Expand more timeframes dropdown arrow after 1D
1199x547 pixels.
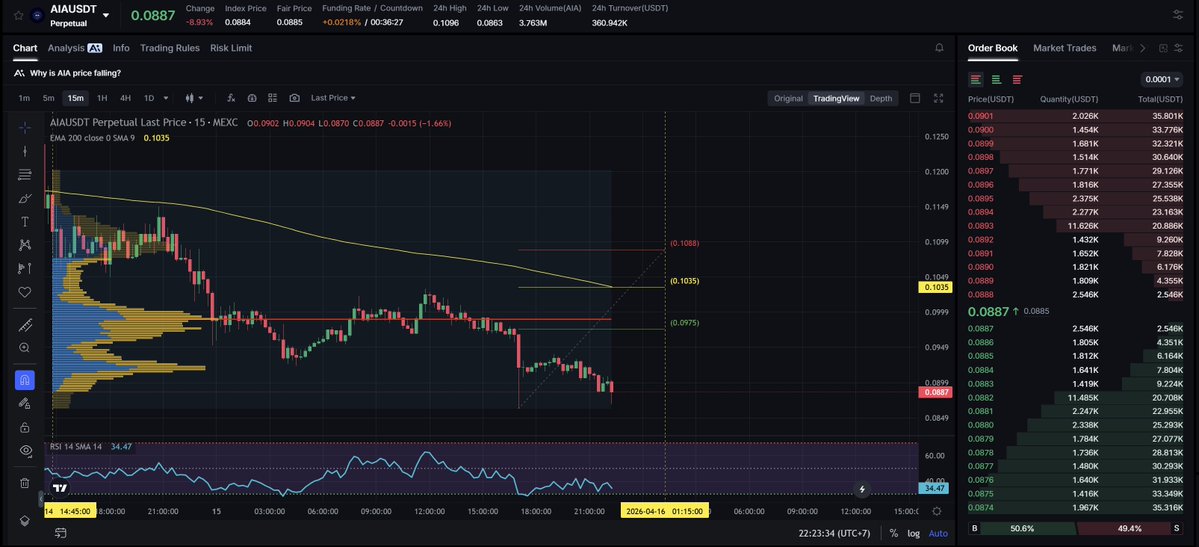pos(166,98)
